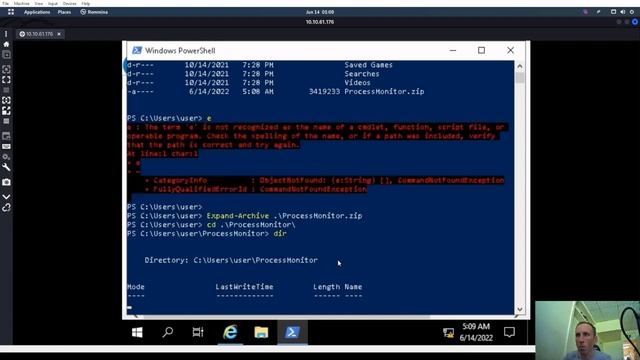Click the volume icon in top panel
The image size is (640, 360).
(x=623, y=12)
